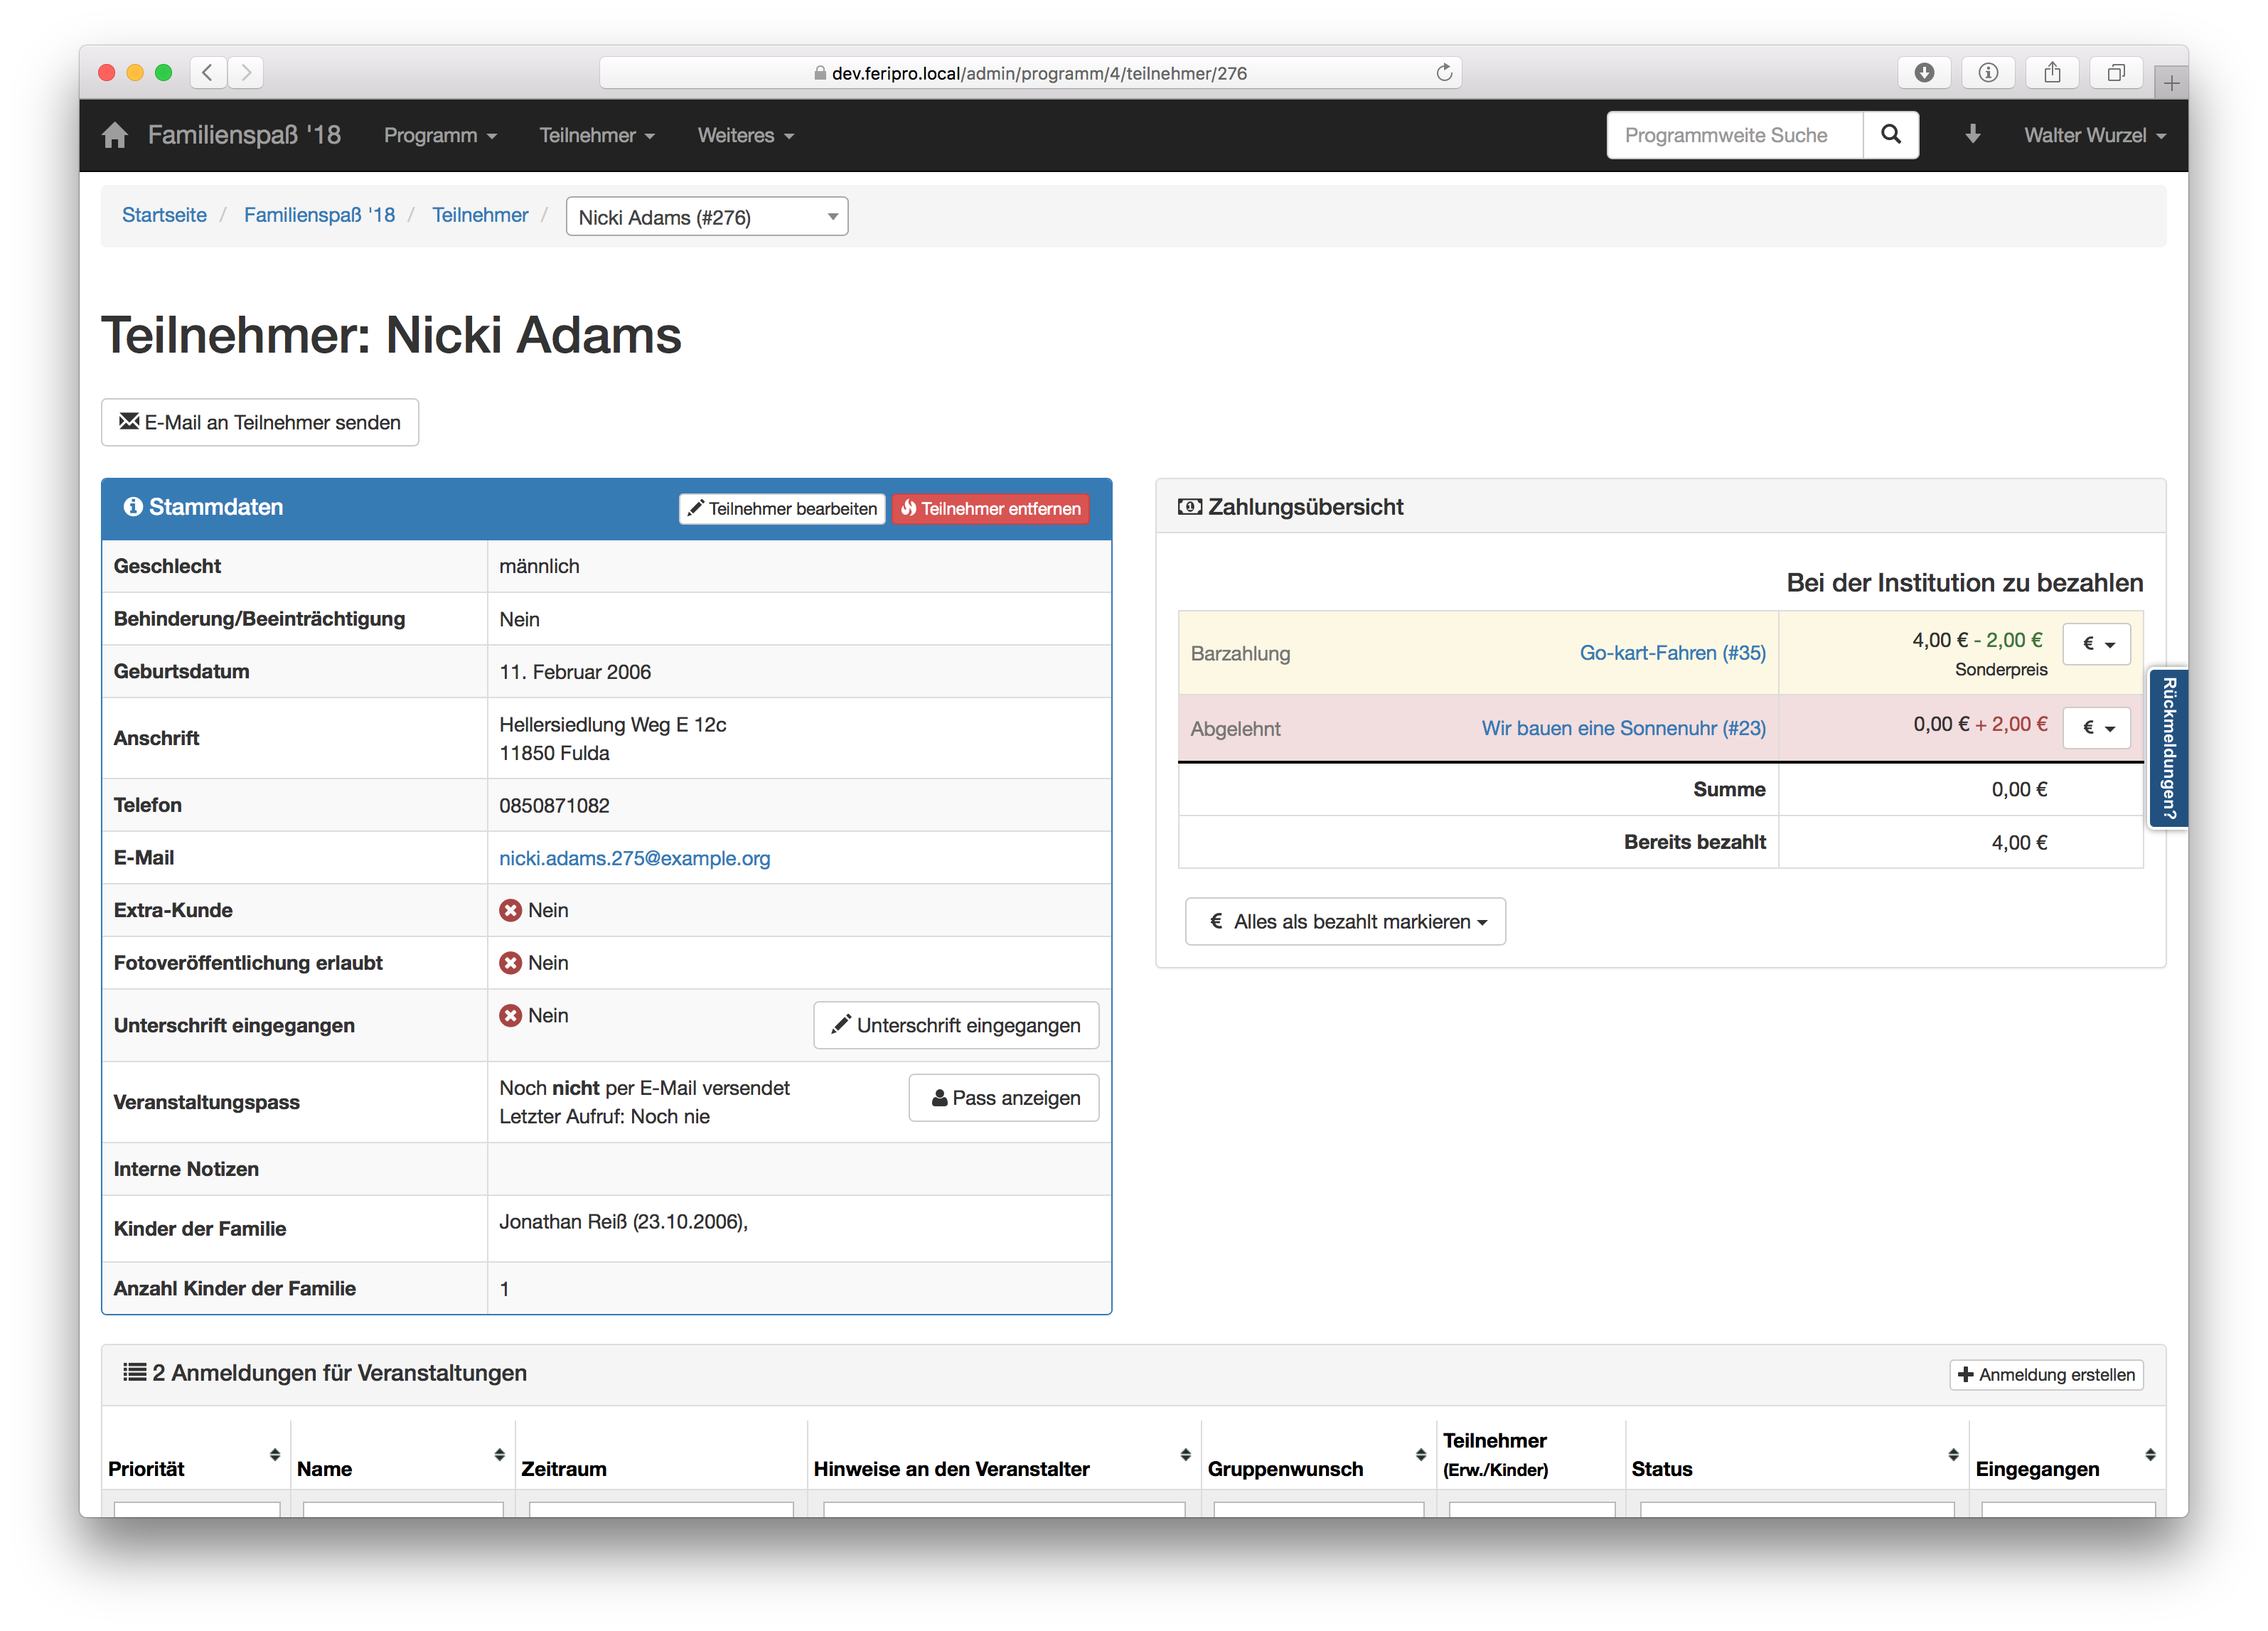This screenshot has width=2268, height=1631.
Task: Open the Programm menu
Action: pyautogui.click(x=439, y=135)
